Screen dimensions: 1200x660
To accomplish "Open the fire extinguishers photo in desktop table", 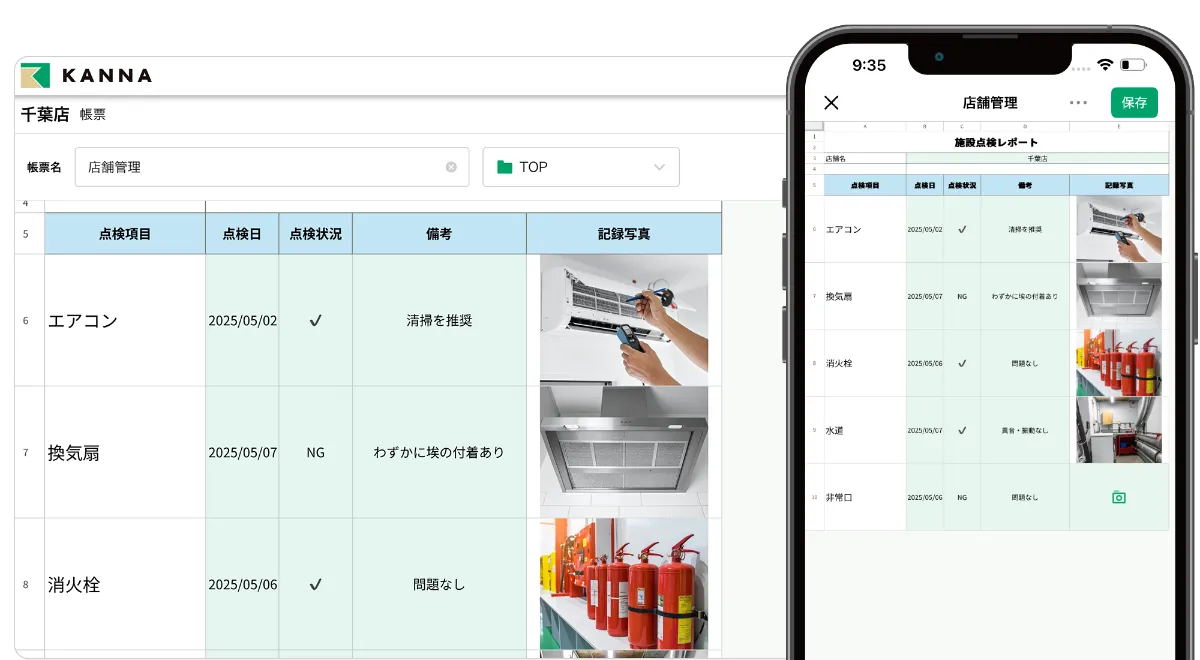I will [624, 584].
